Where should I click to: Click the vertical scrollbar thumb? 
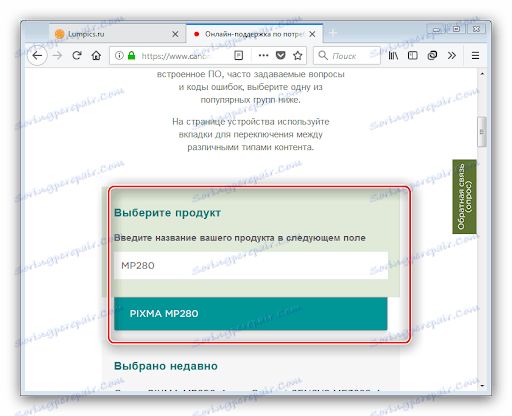point(482,132)
